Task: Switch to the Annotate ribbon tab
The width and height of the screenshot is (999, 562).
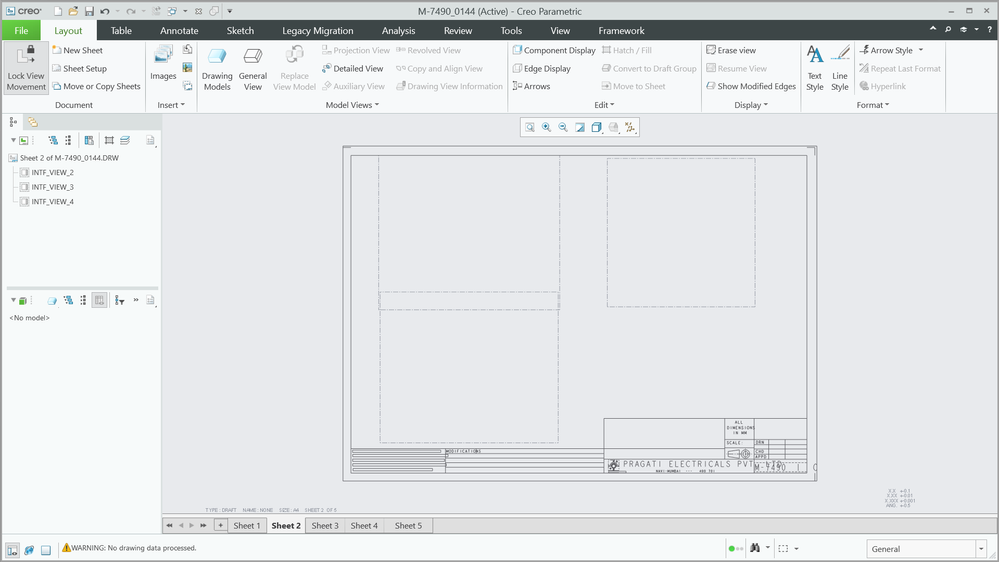Action: (179, 31)
